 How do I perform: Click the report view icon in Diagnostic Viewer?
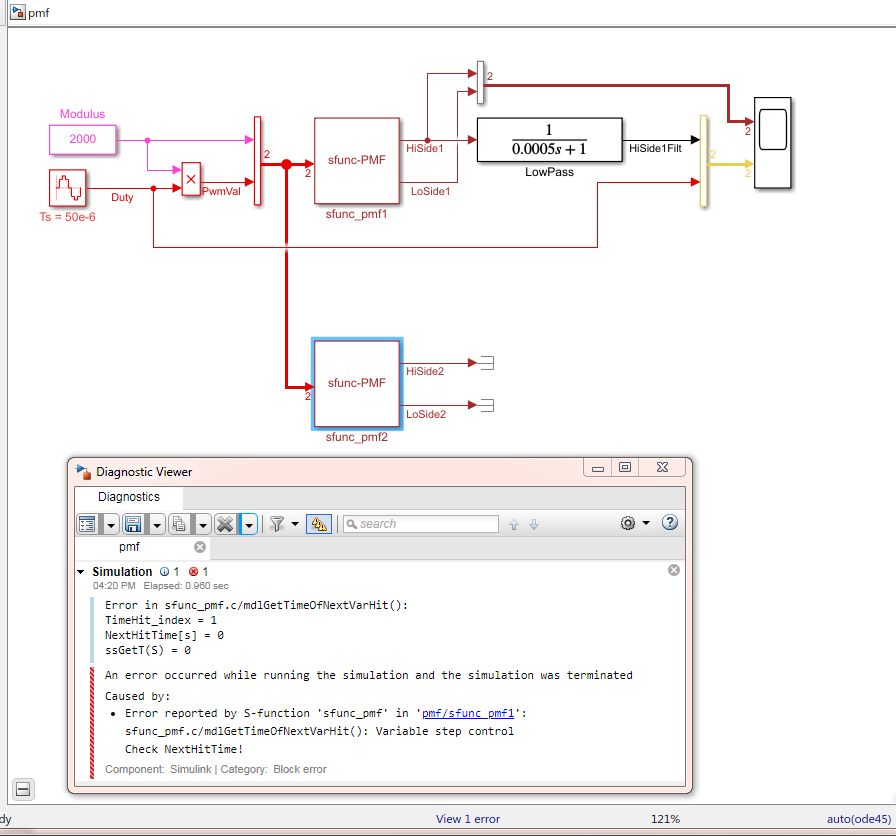(x=87, y=524)
